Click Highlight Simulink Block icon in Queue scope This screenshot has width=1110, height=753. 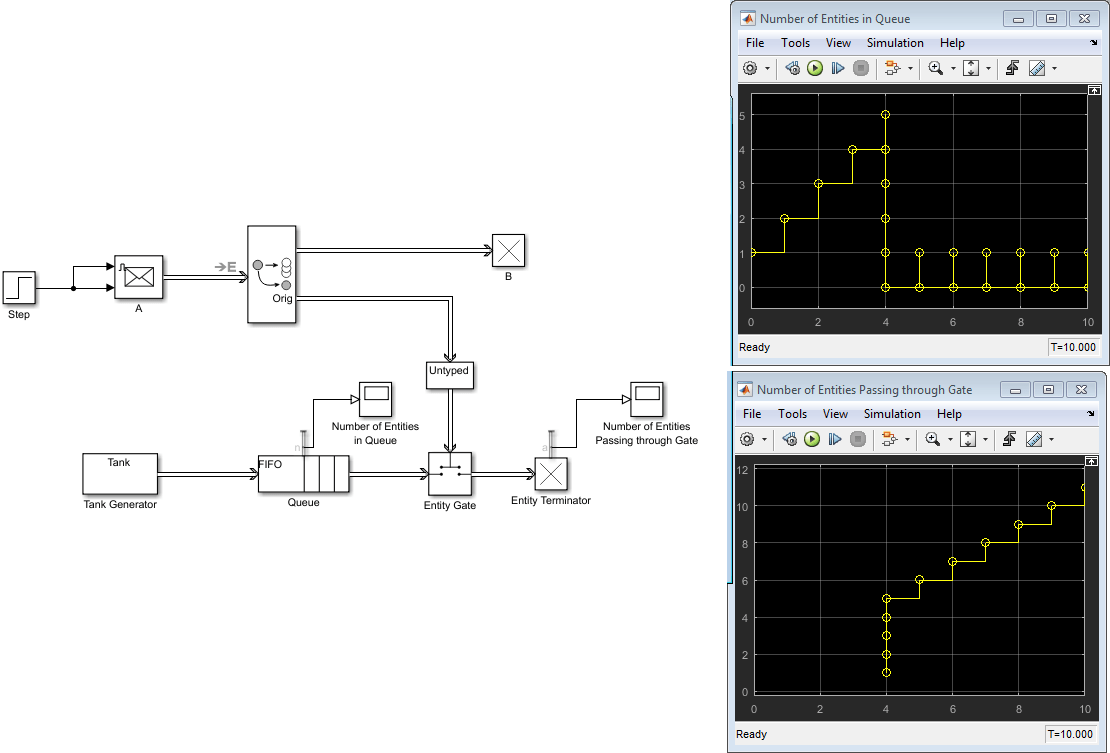pyautogui.click(x=892, y=68)
